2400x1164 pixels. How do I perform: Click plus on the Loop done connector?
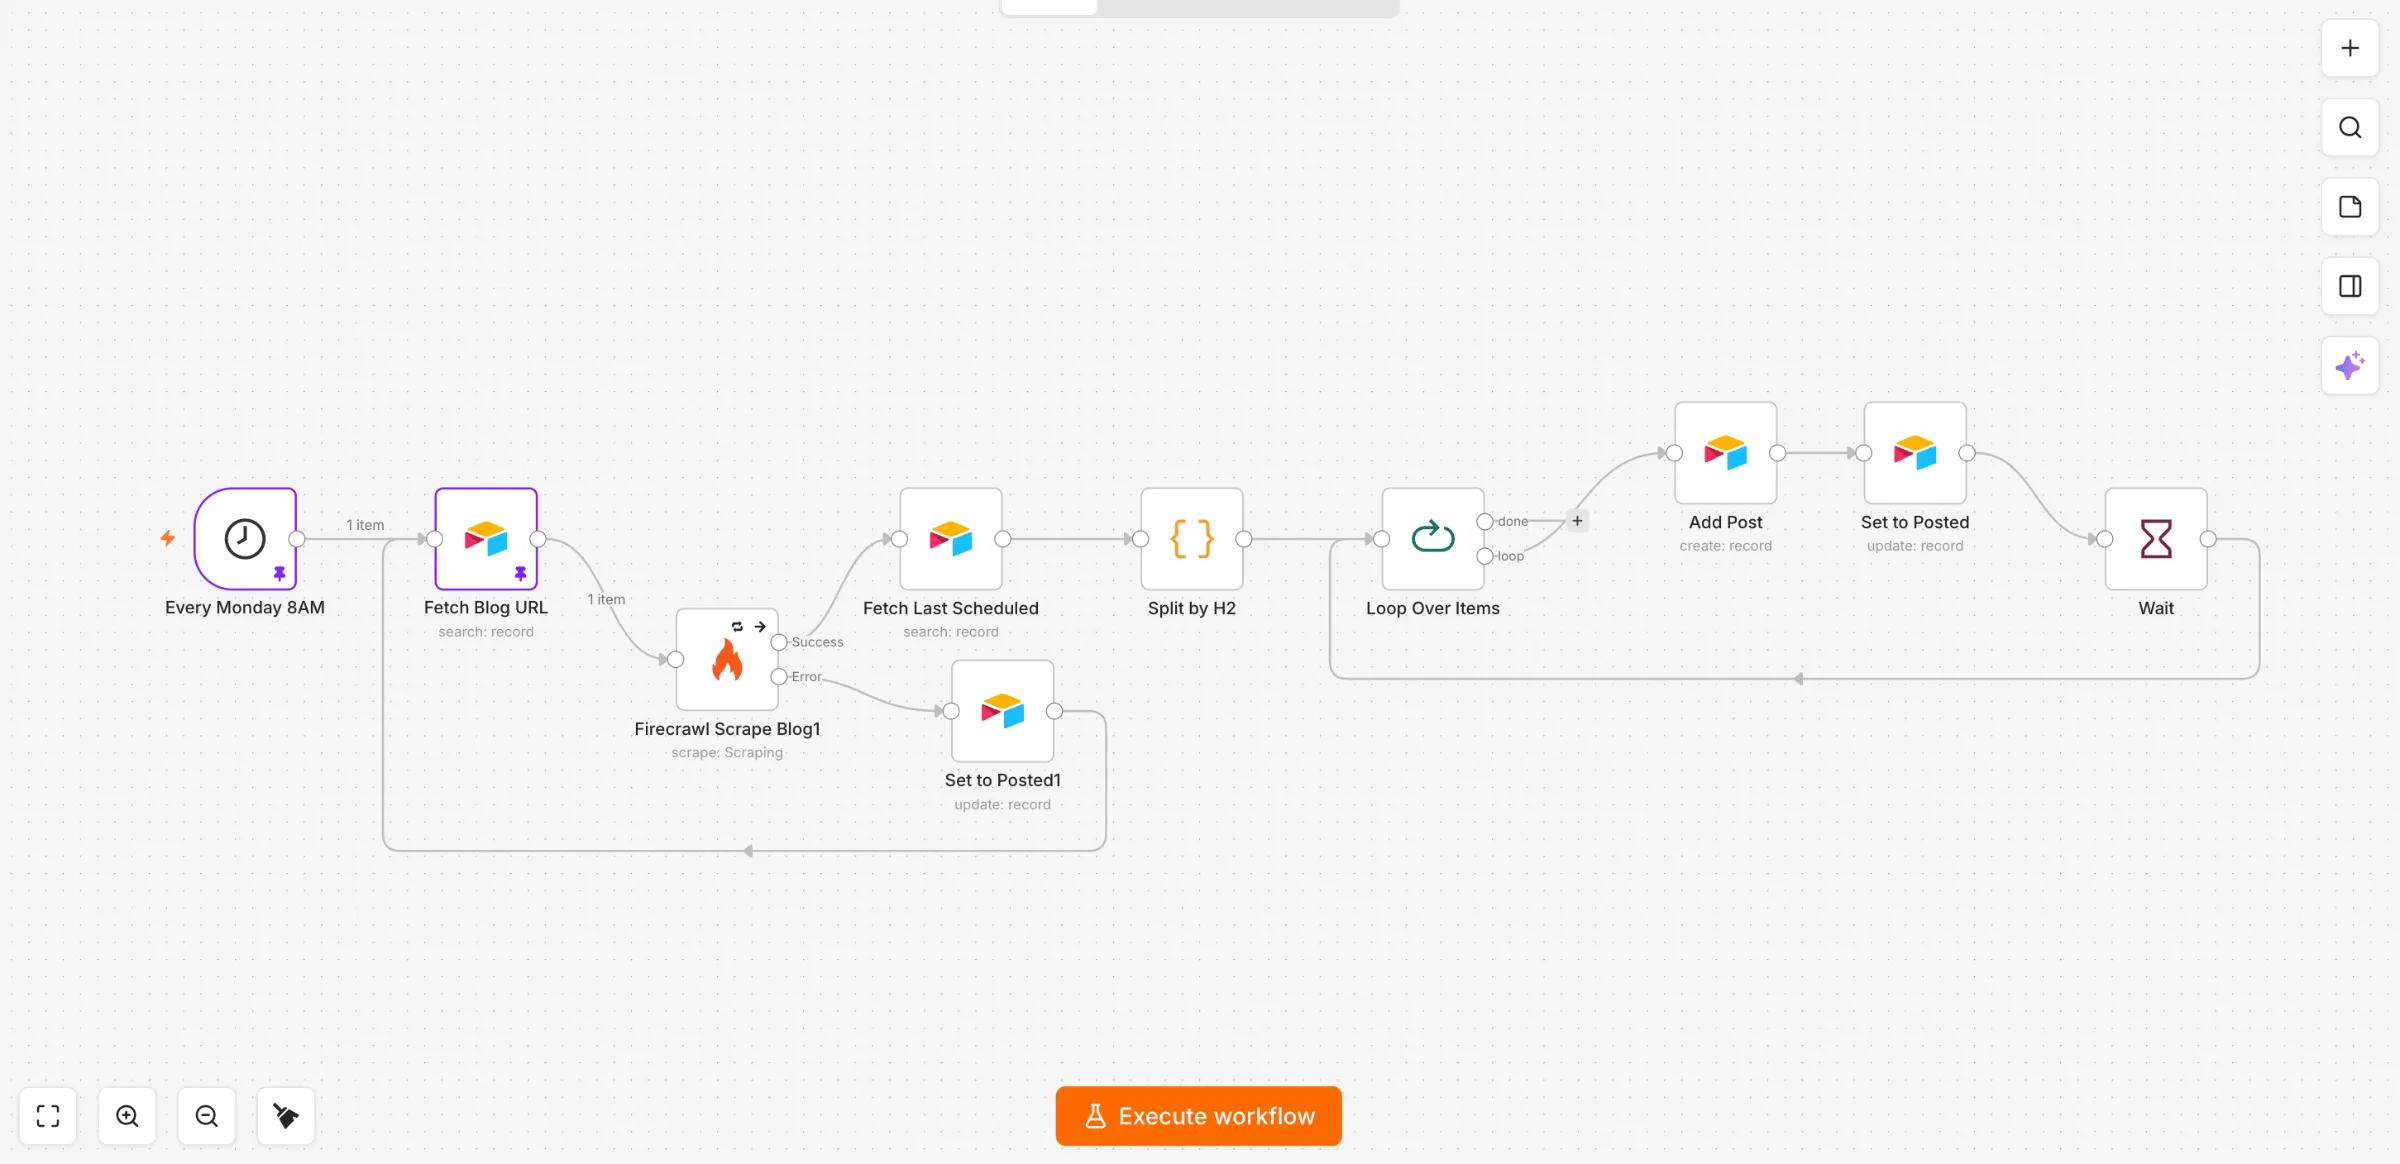click(1577, 521)
